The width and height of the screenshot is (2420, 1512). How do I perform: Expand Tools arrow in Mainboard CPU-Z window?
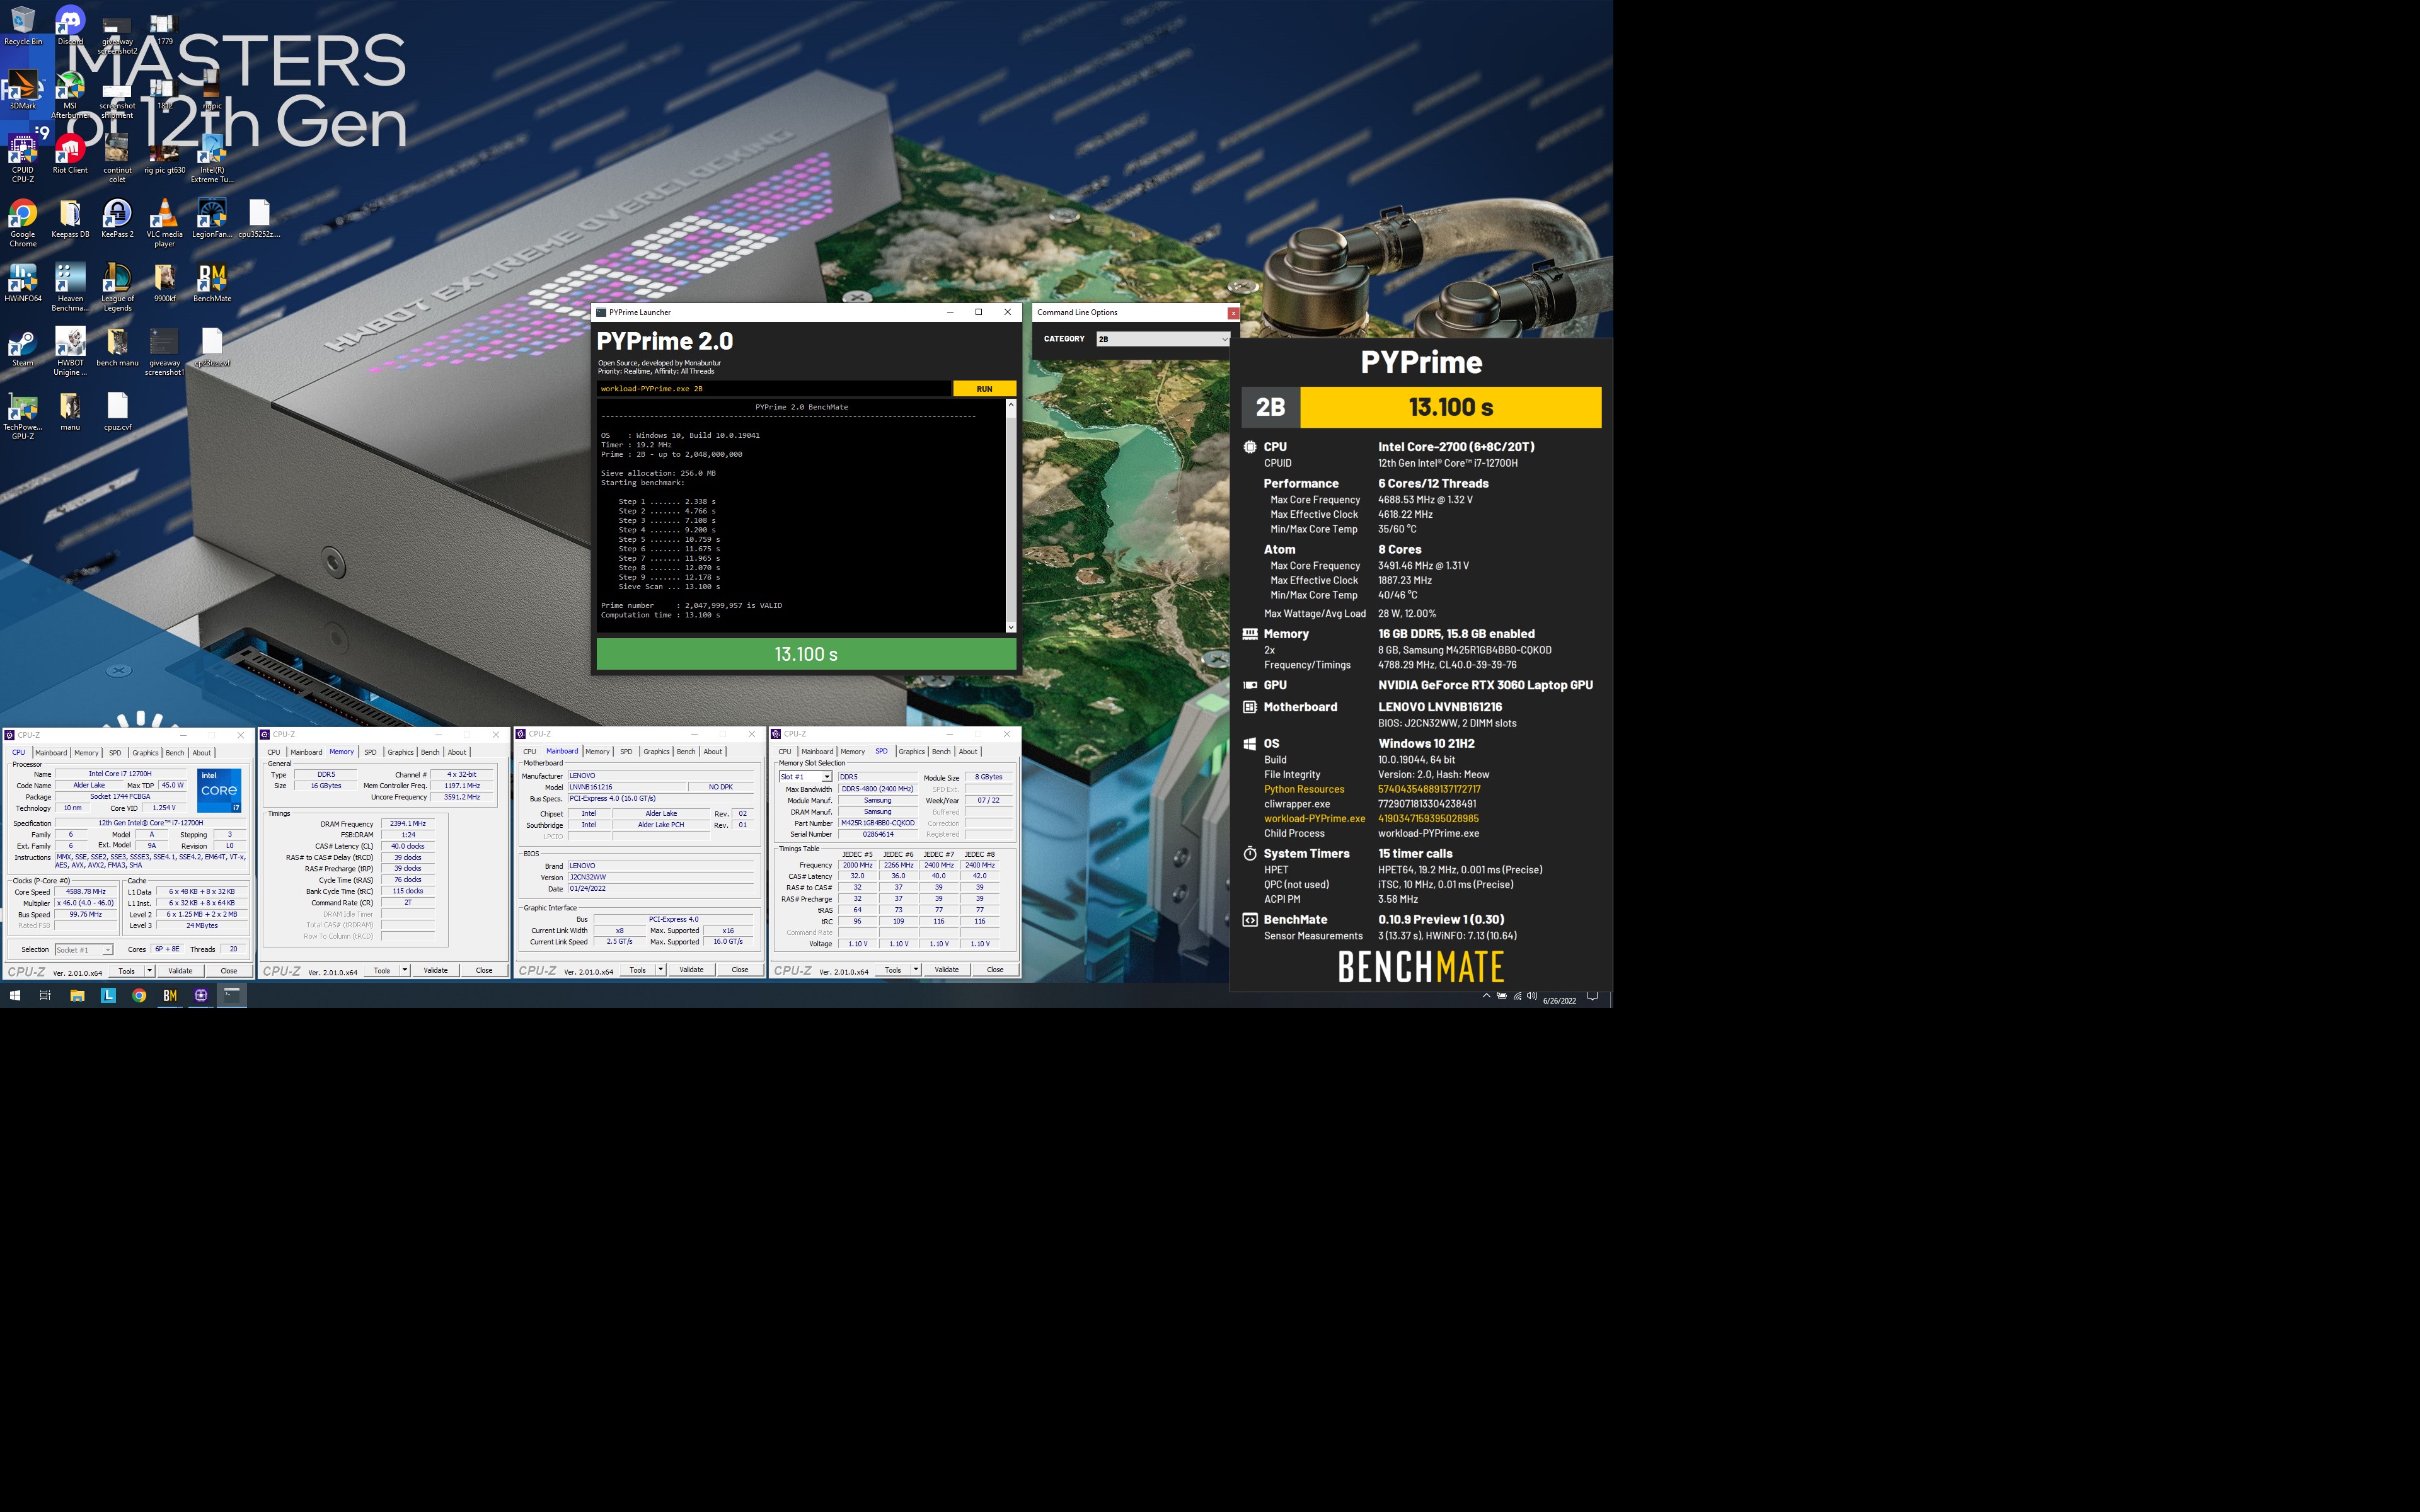(661, 970)
